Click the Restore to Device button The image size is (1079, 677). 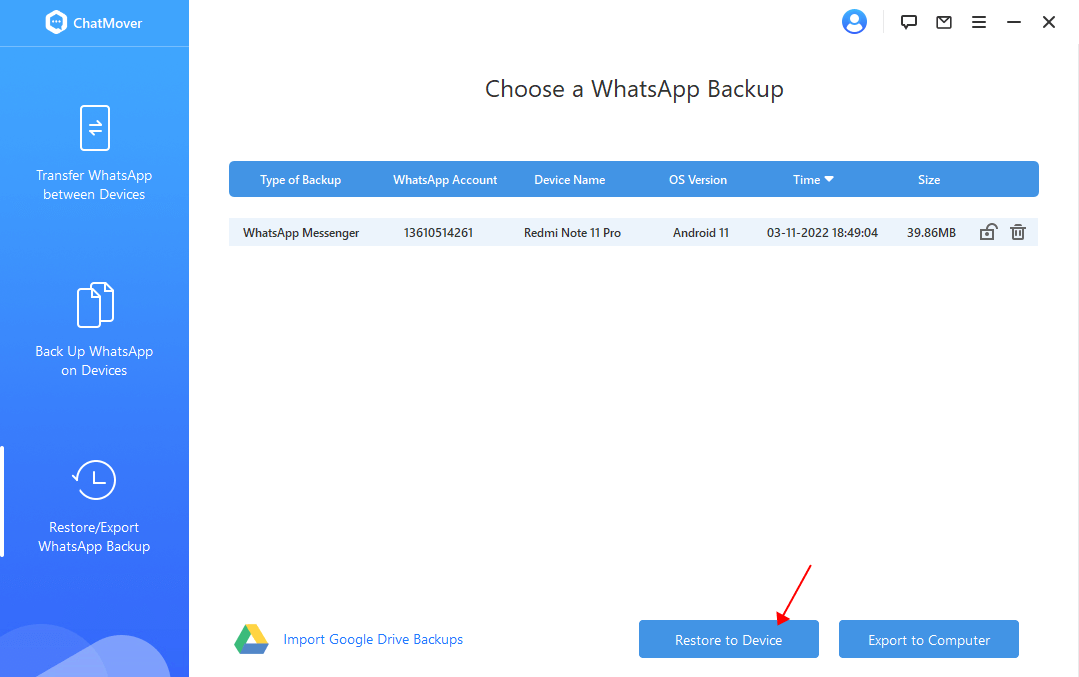pyautogui.click(x=728, y=638)
